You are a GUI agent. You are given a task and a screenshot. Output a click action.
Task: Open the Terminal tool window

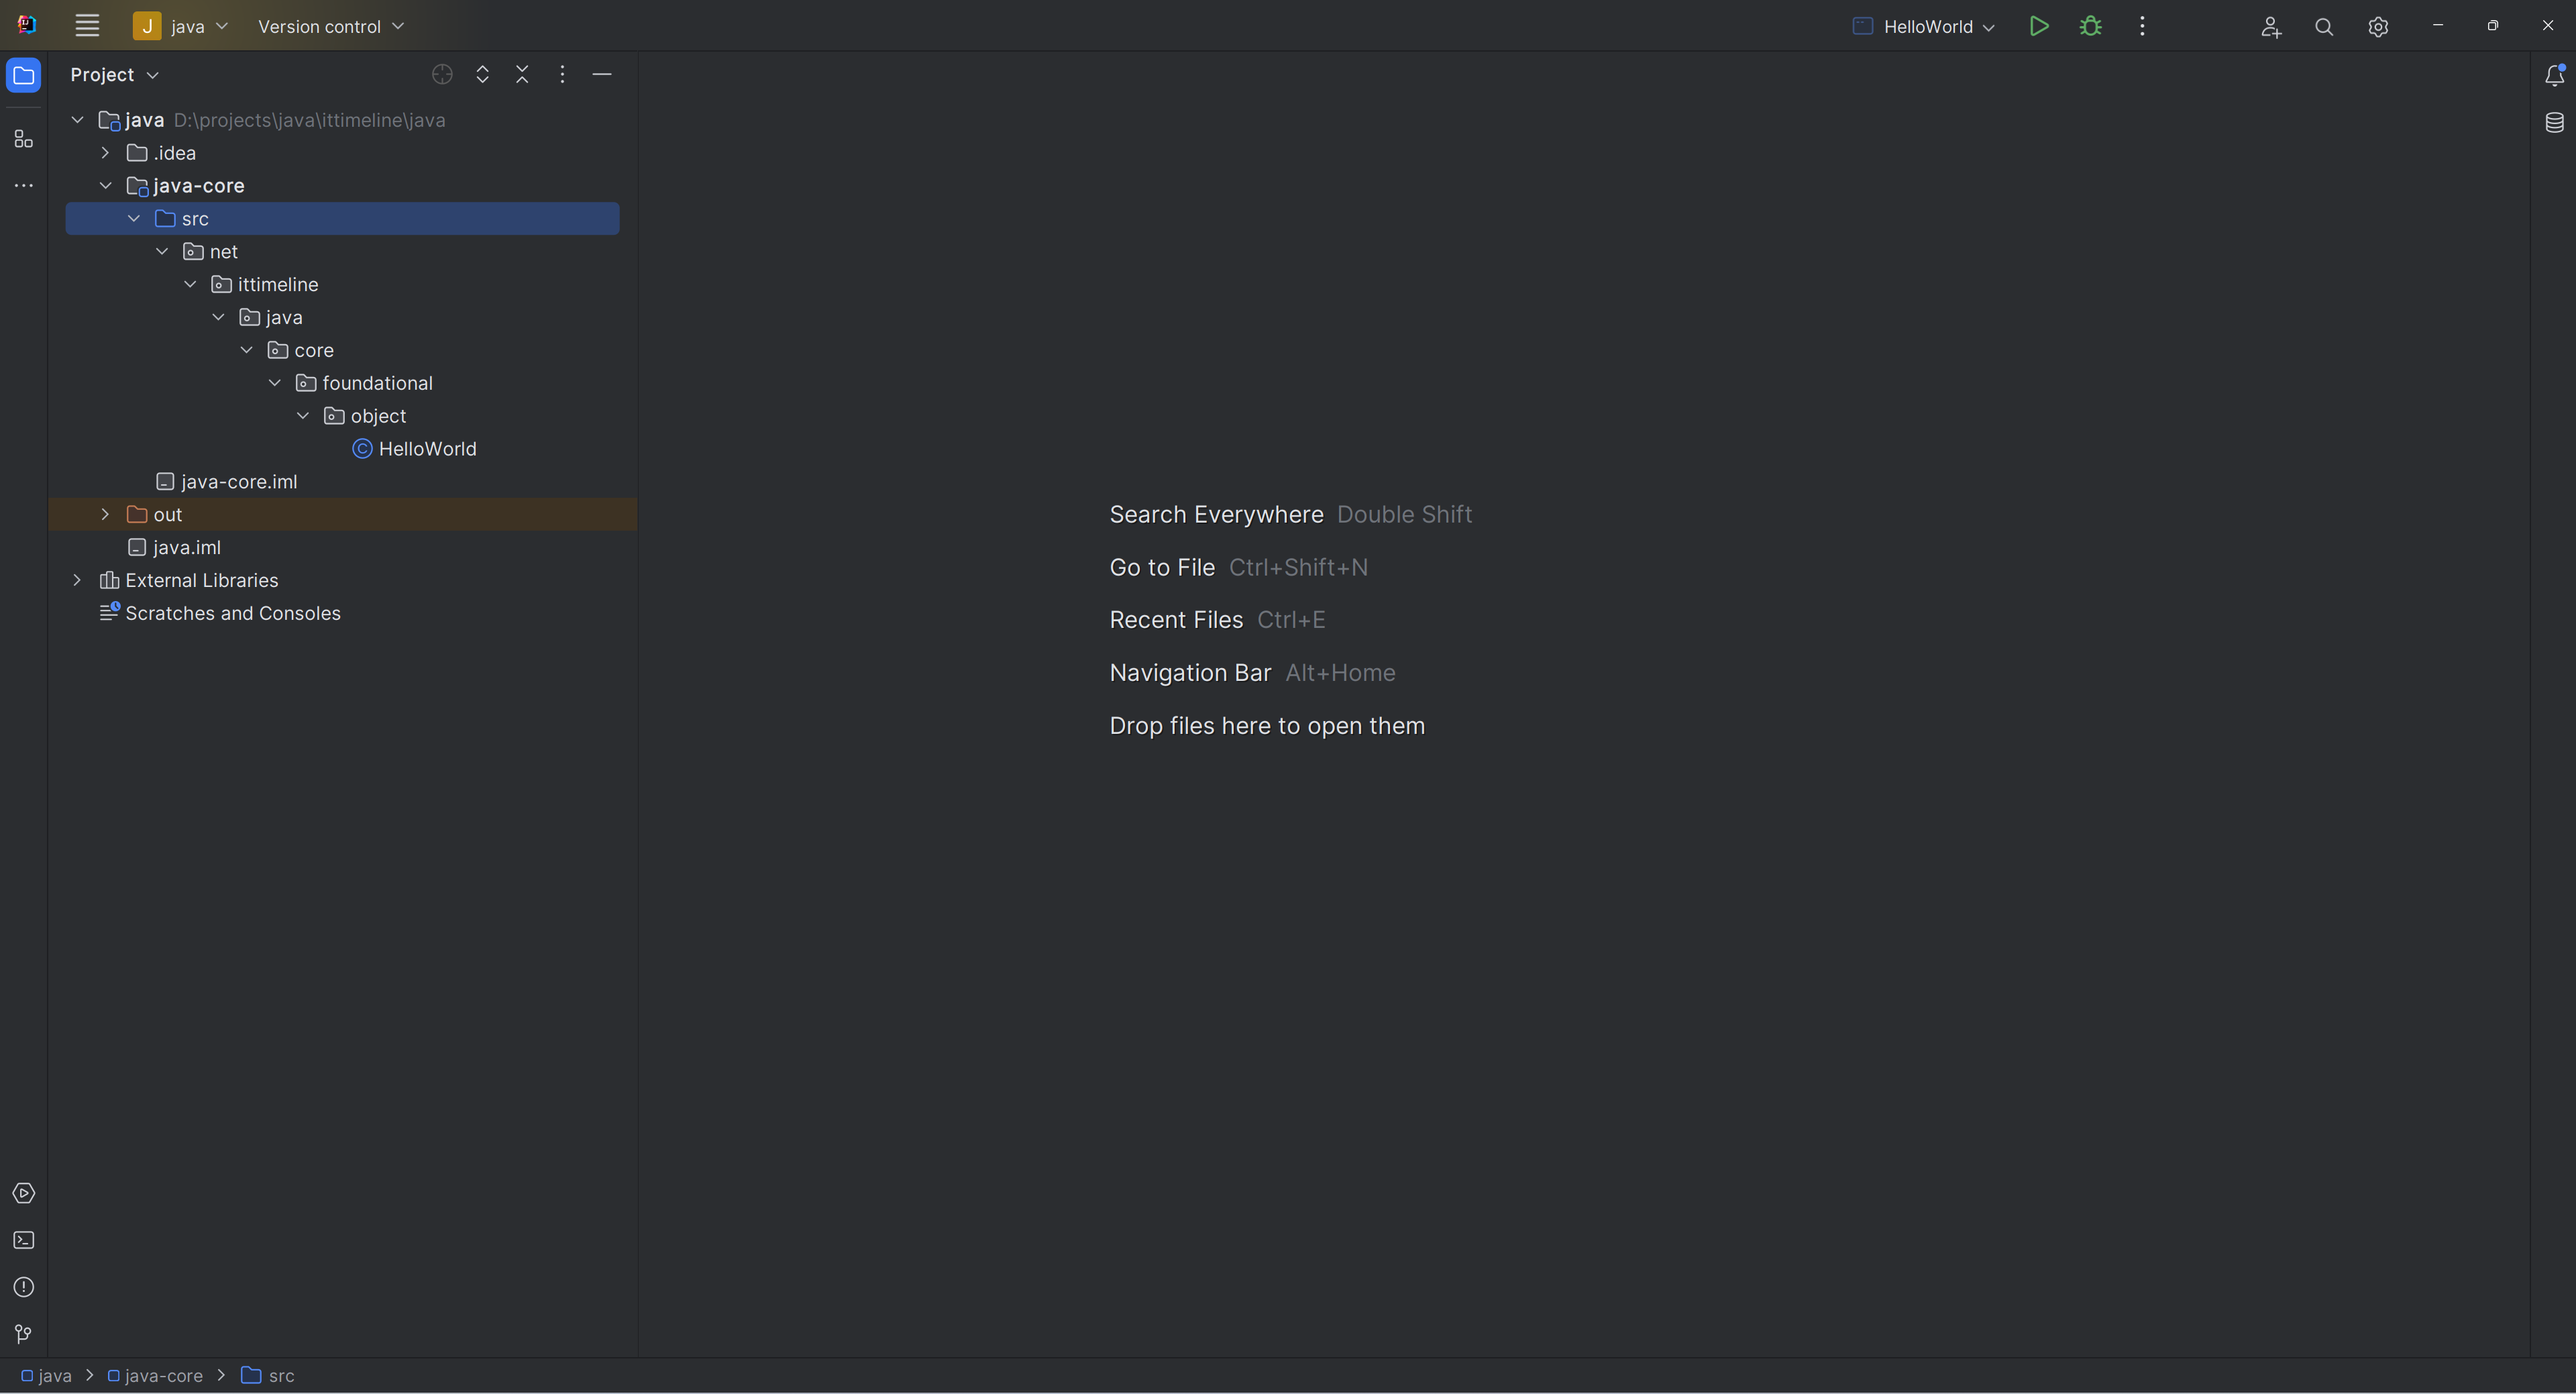[24, 1241]
